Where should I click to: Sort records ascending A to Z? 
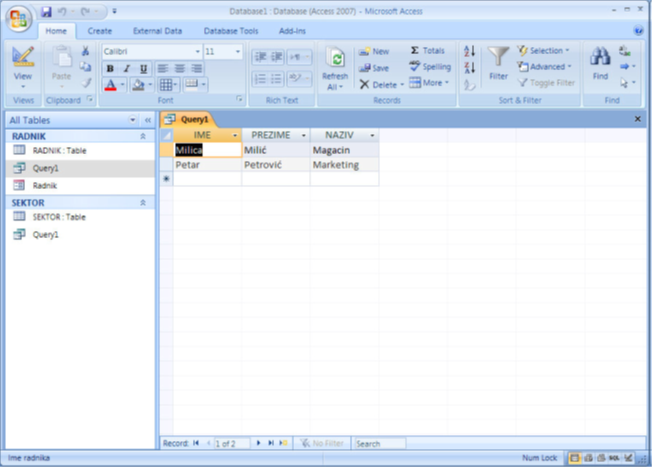pos(469,51)
